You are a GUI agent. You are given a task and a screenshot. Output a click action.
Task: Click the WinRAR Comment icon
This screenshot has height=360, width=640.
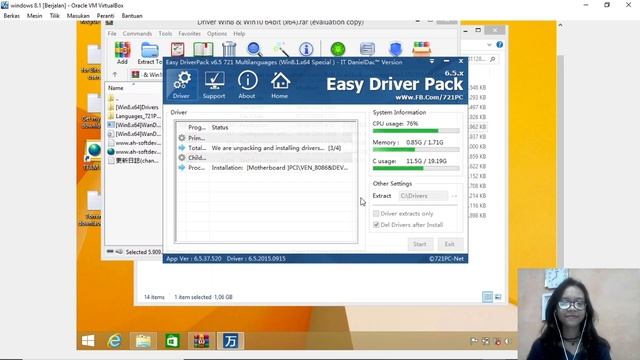[367, 49]
